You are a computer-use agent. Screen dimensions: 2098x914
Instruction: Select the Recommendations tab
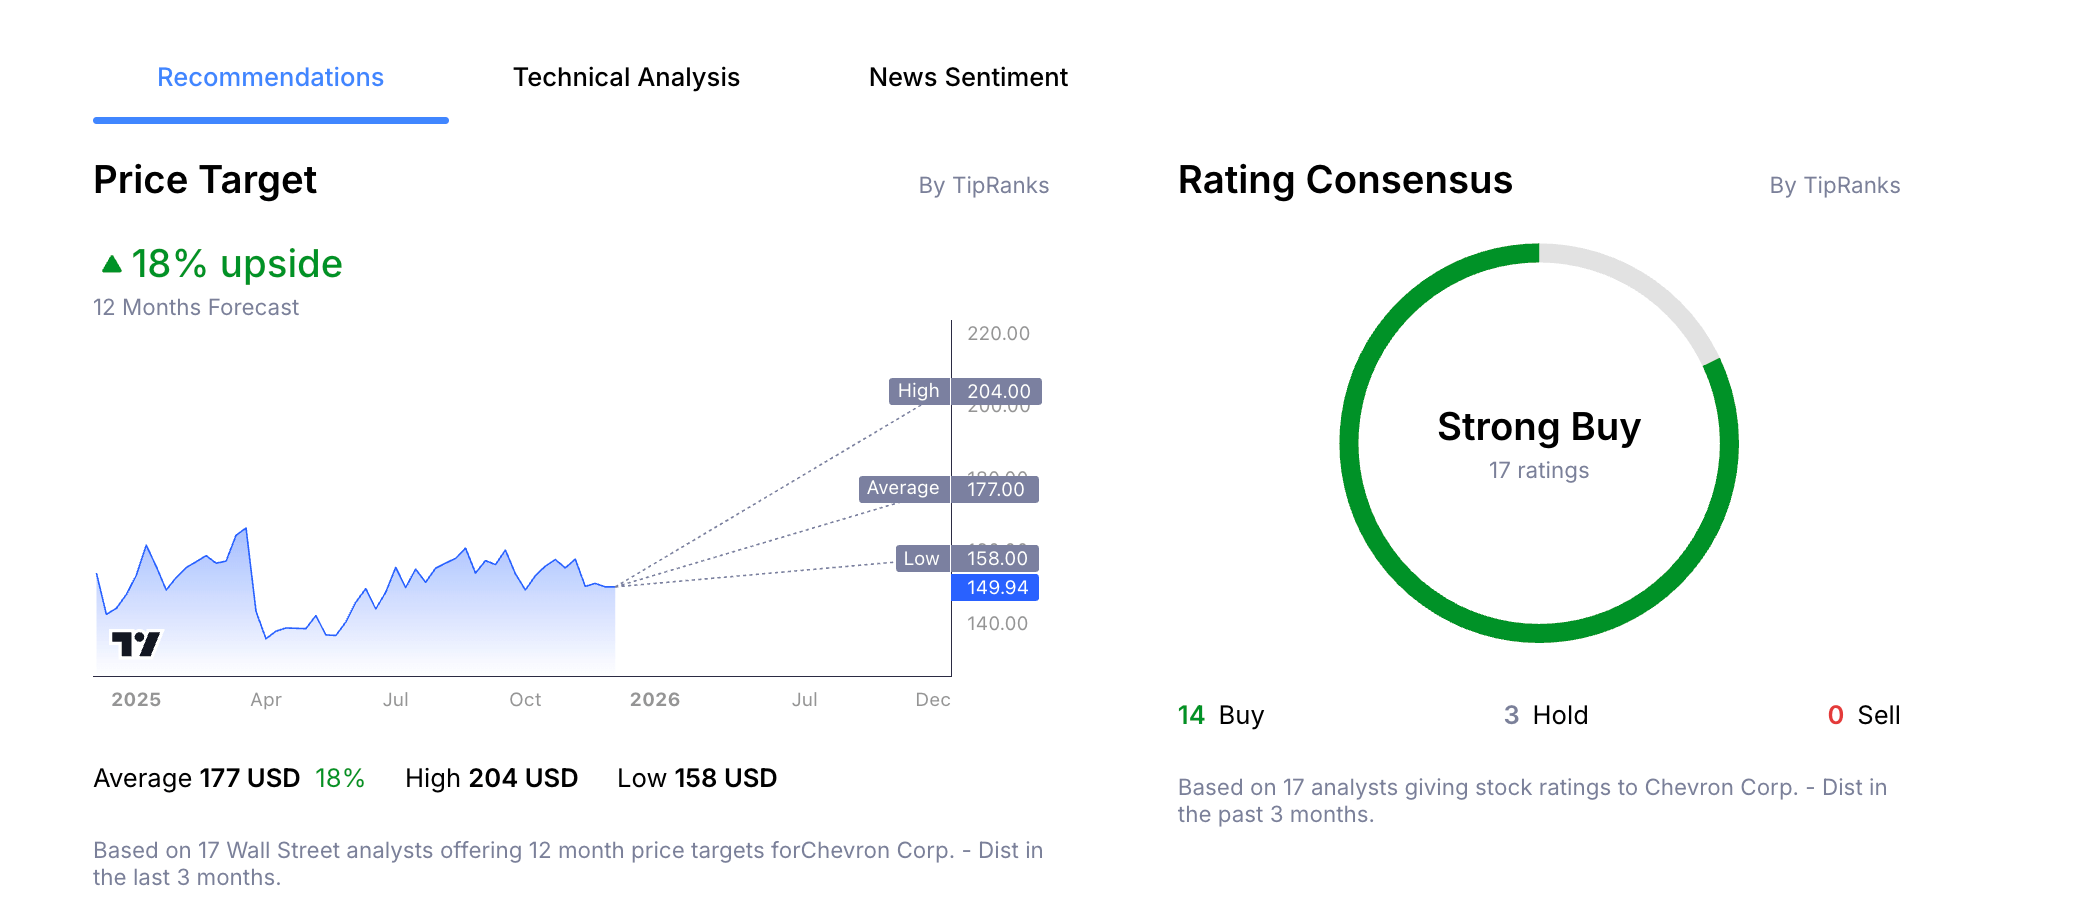pos(270,77)
